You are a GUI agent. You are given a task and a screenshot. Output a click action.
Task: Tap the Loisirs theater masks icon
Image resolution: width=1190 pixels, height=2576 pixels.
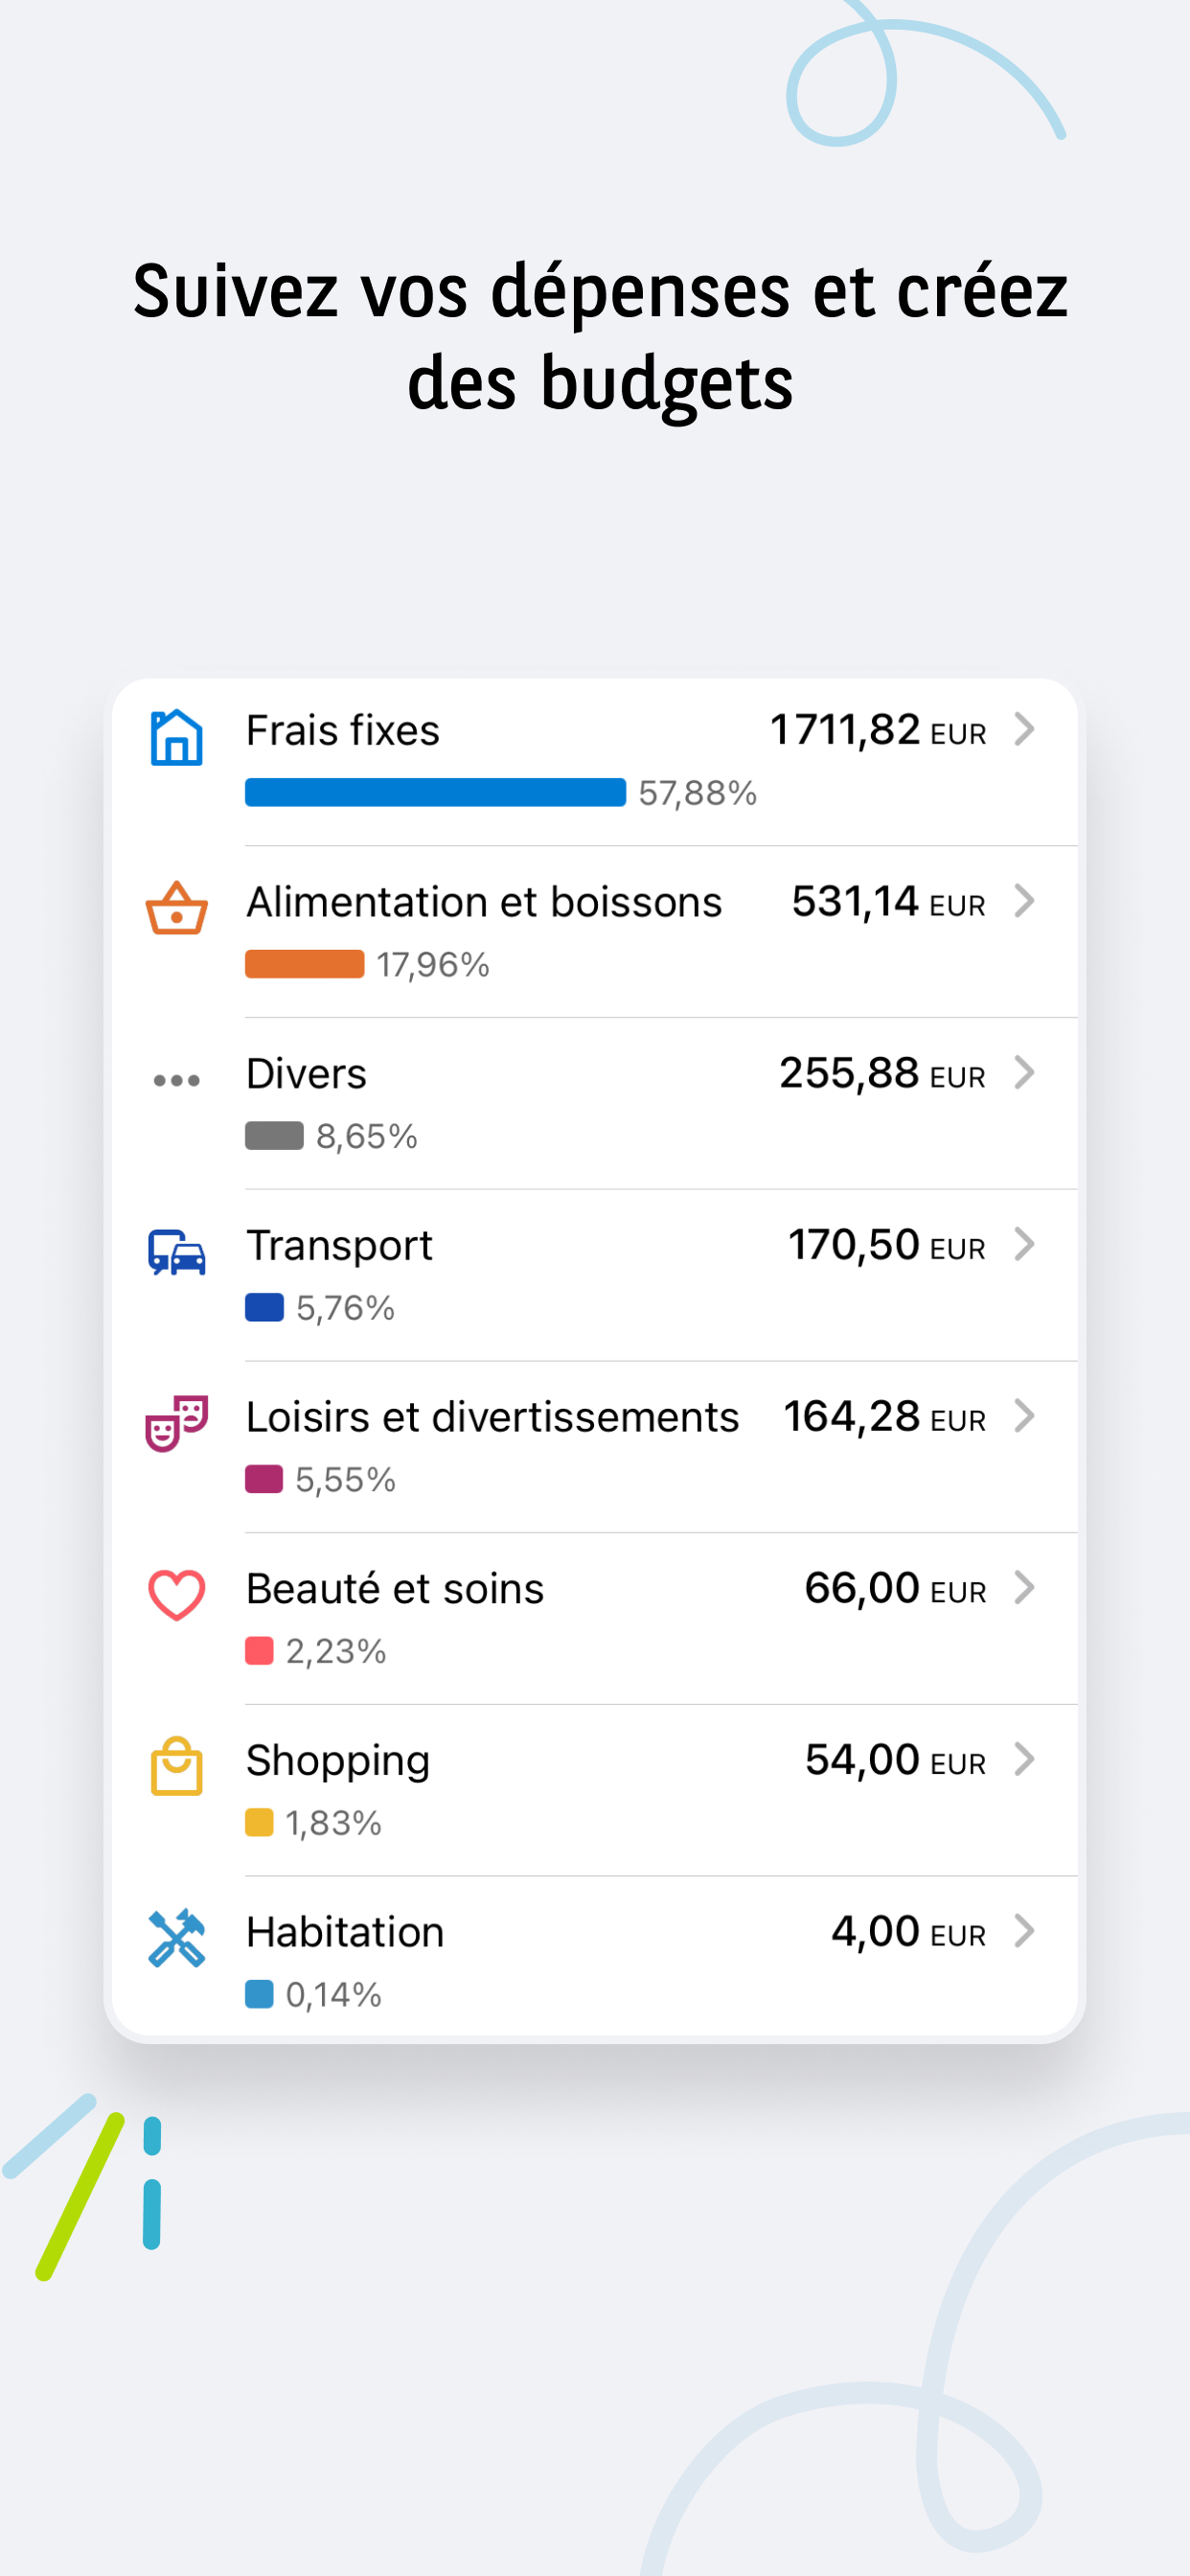177,1423
